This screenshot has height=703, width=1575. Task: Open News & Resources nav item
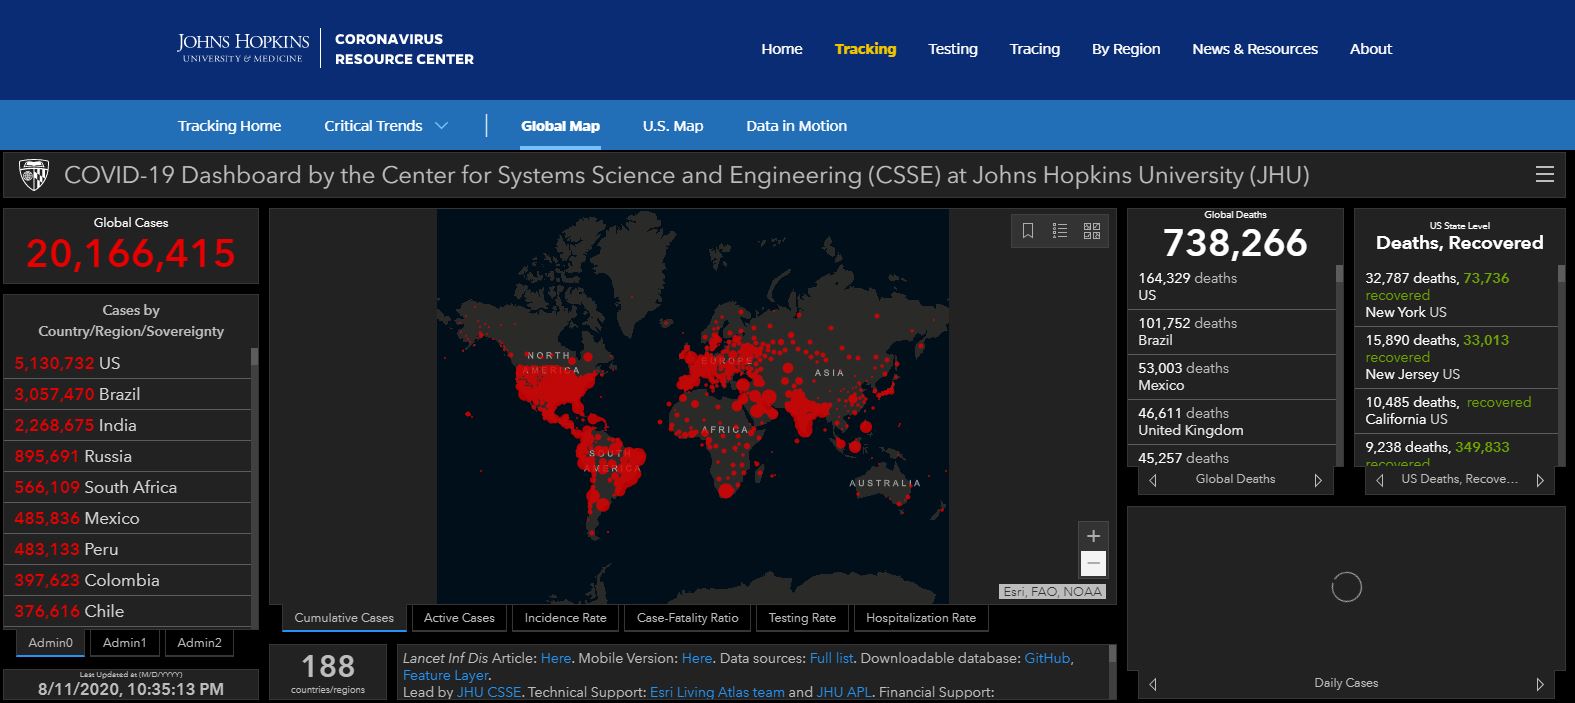tap(1255, 49)
